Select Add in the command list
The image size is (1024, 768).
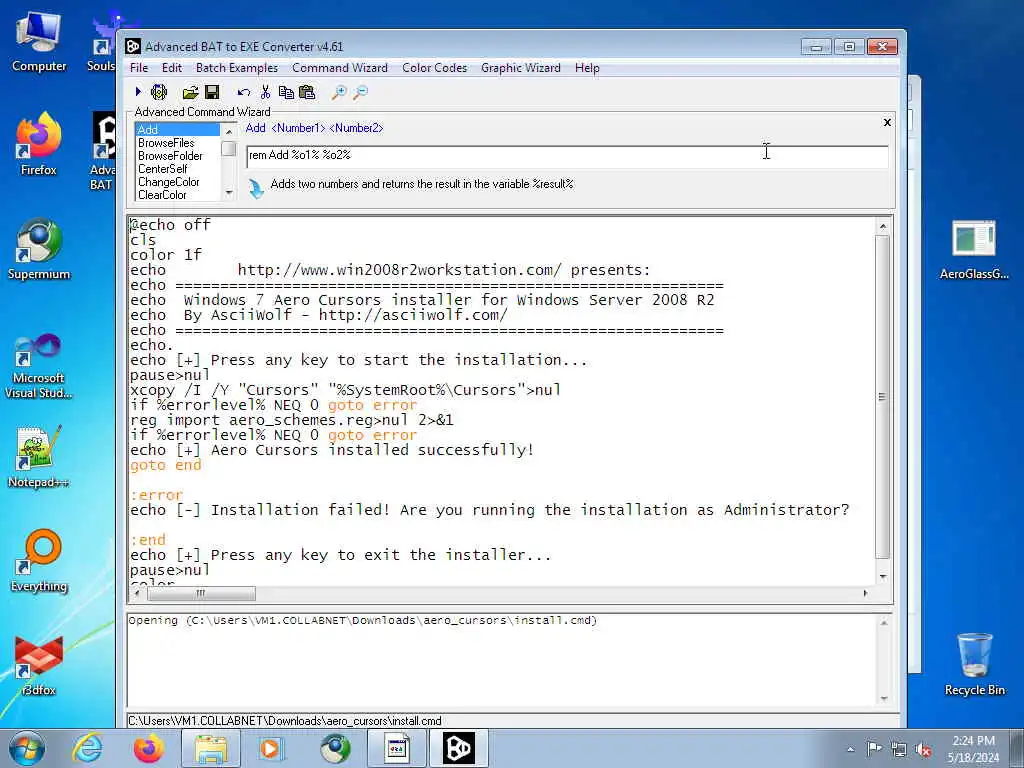point(178,129)
